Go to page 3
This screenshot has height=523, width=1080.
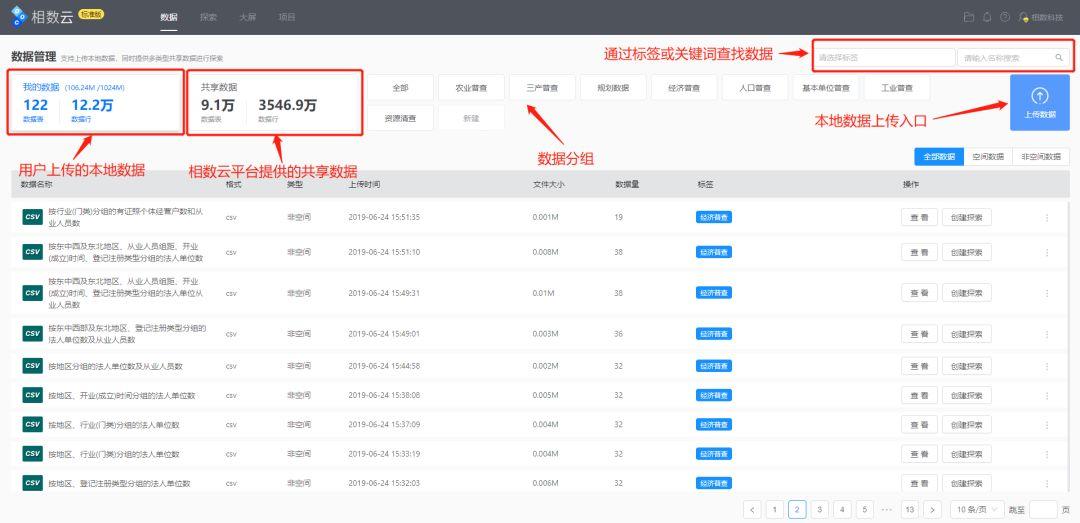[x=820, y=510]
